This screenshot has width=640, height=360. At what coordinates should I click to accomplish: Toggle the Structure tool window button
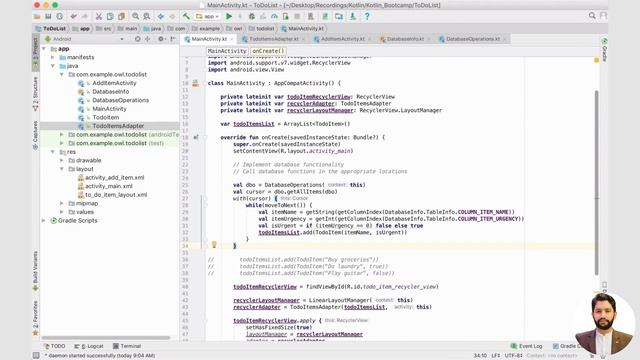pos(36,94)
